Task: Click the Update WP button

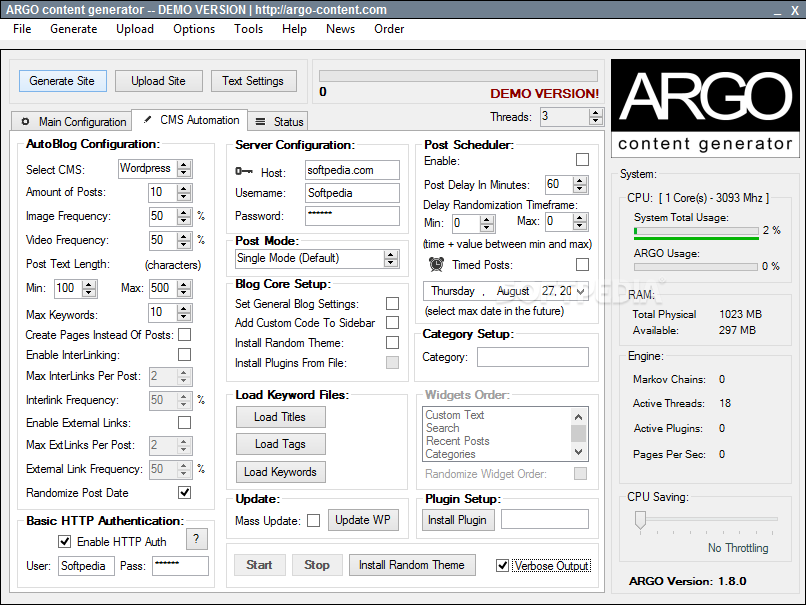Action: click(363, 520)
